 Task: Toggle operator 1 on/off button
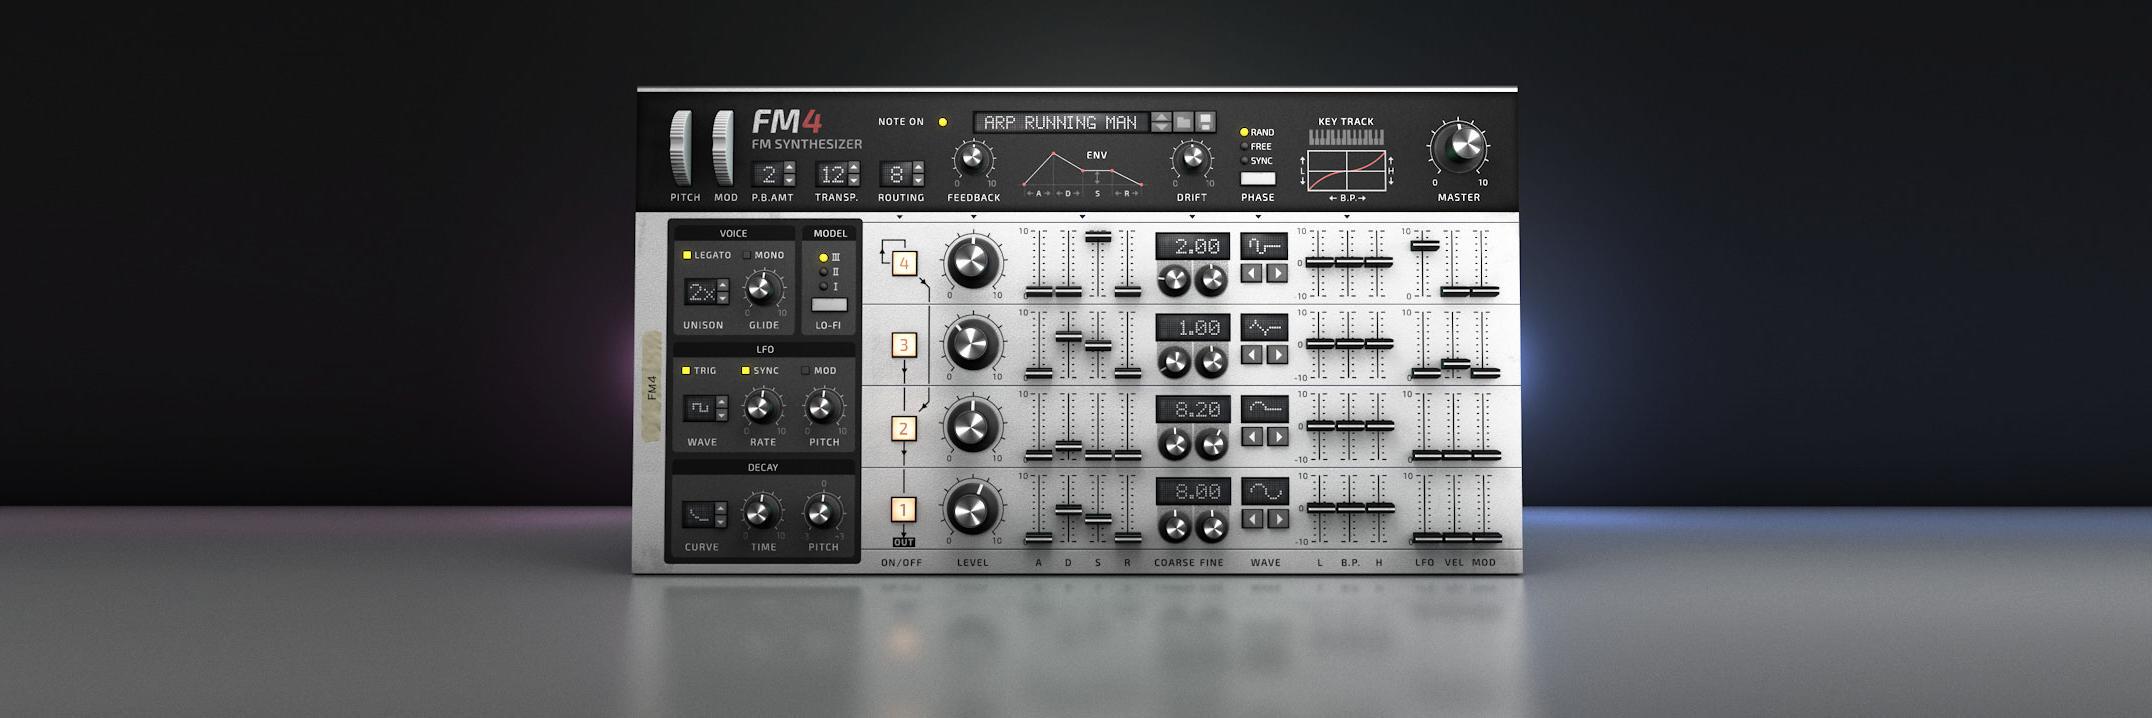point(904,510)
